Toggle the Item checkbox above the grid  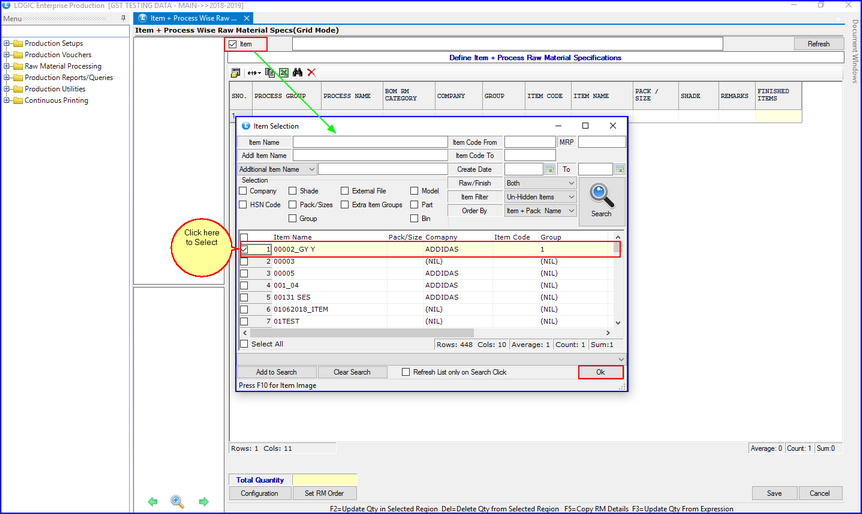click(x=233, y=44)
